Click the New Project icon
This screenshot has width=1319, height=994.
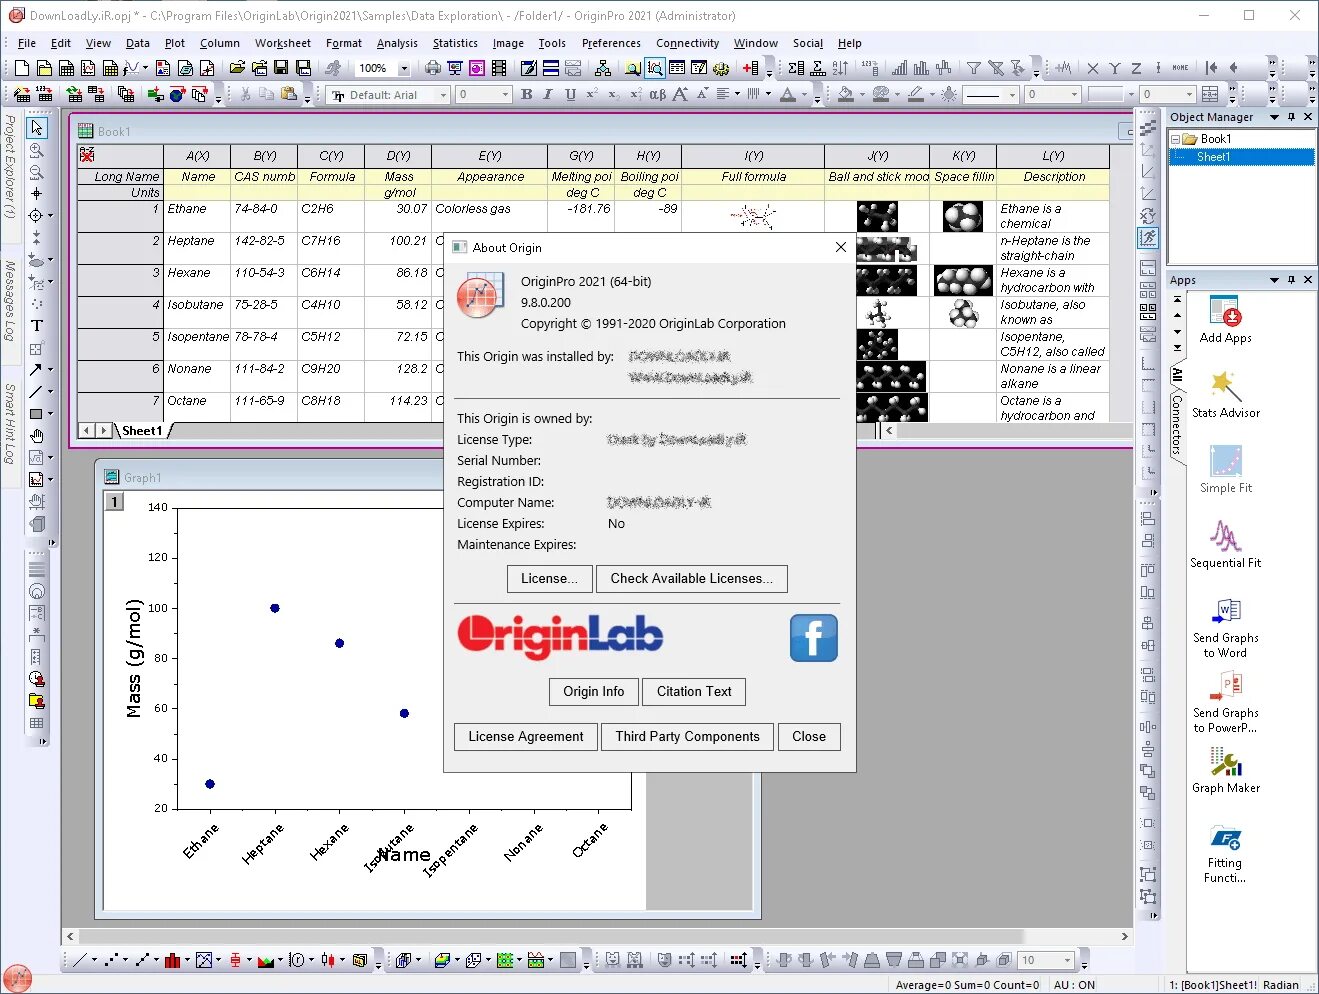[x=22, y=68]
